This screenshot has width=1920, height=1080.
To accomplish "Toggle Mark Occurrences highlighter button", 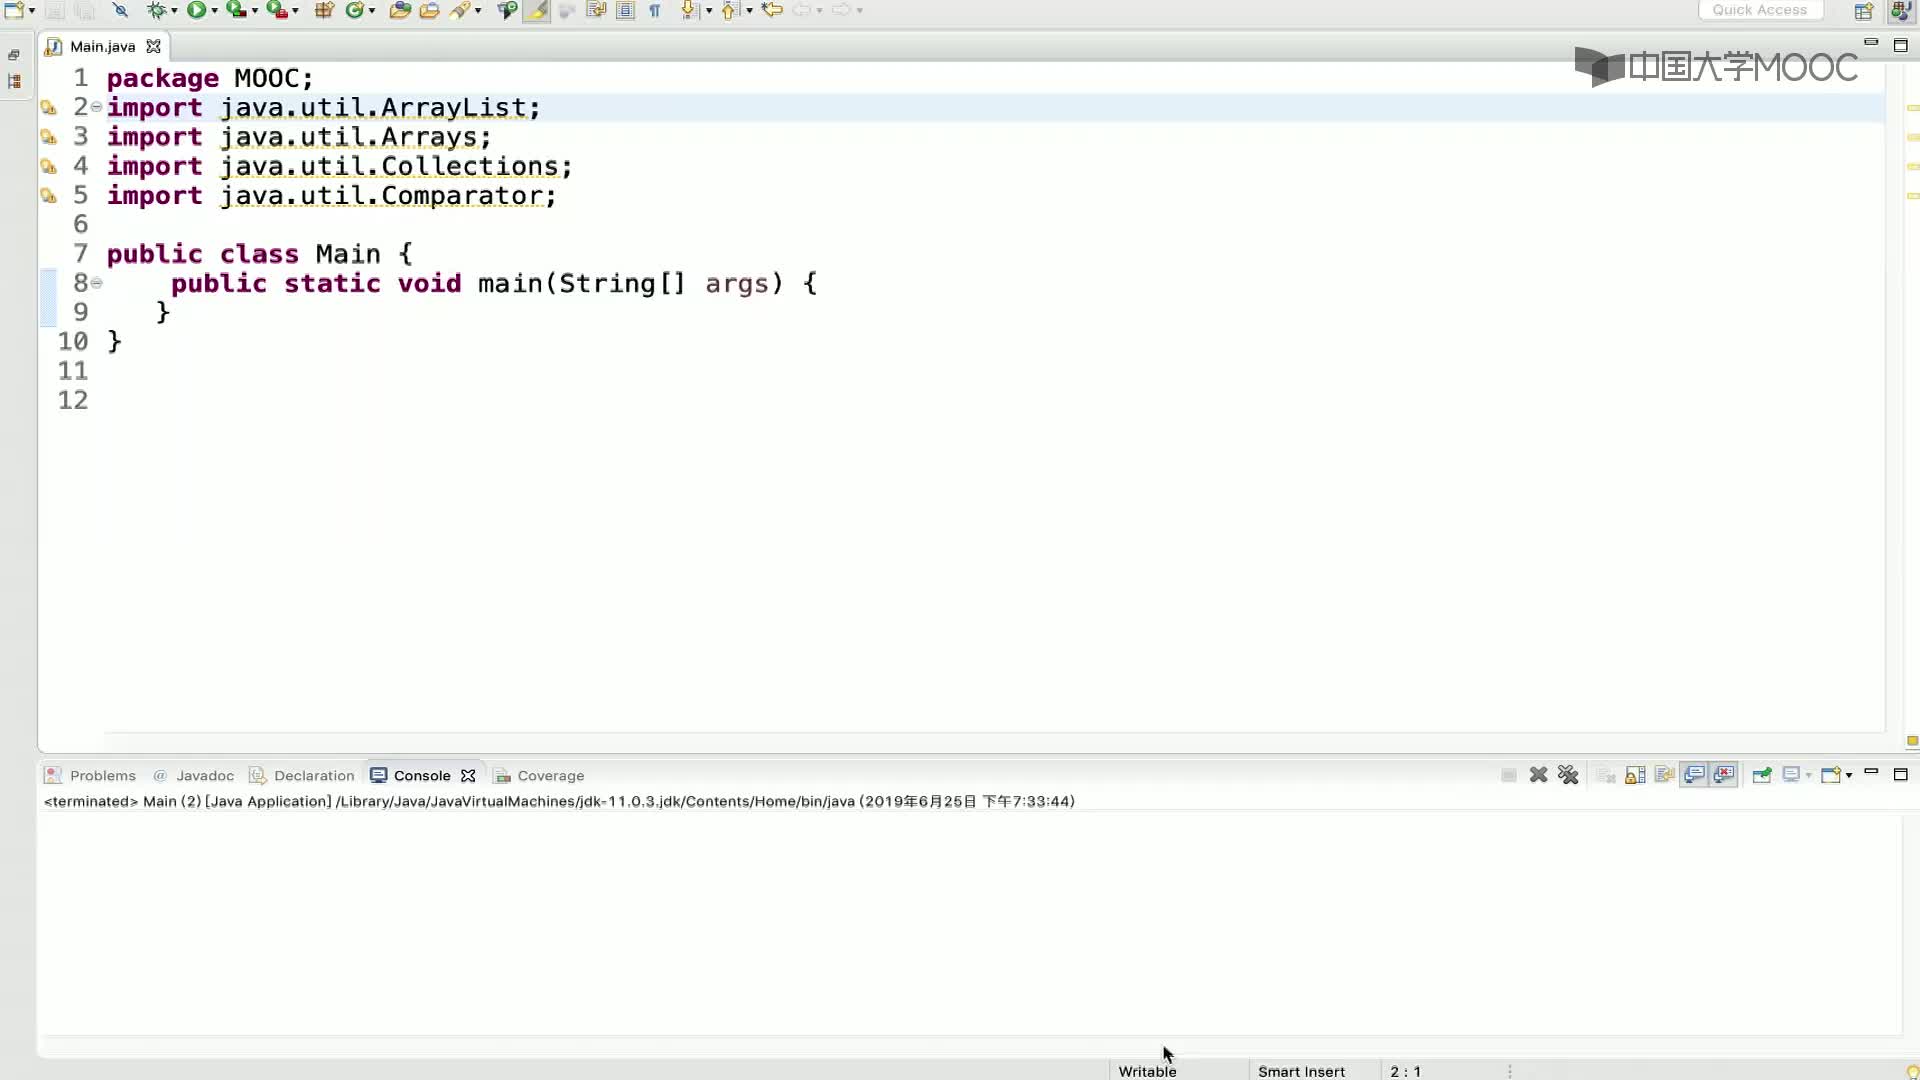I will (537, 10).
